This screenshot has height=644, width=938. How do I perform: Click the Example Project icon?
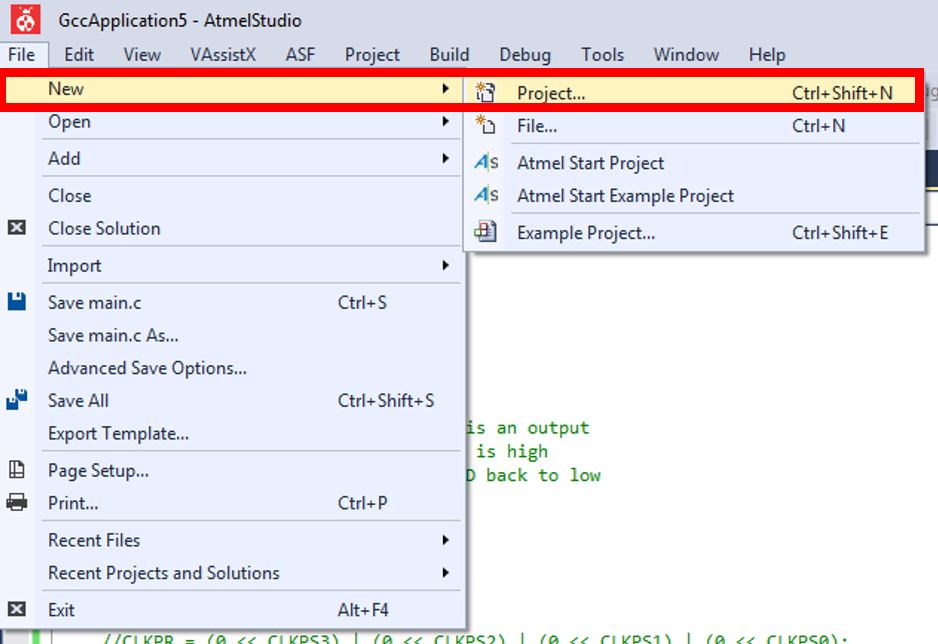[485, 231]
